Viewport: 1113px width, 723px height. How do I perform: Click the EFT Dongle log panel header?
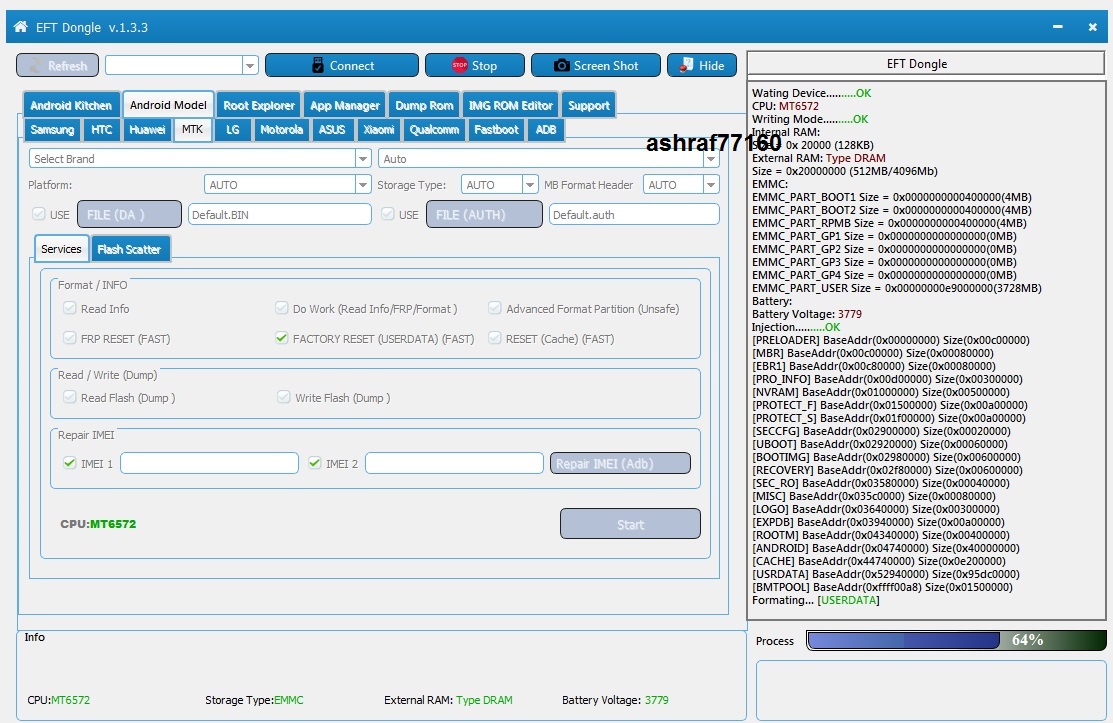[x=926, y=64]
